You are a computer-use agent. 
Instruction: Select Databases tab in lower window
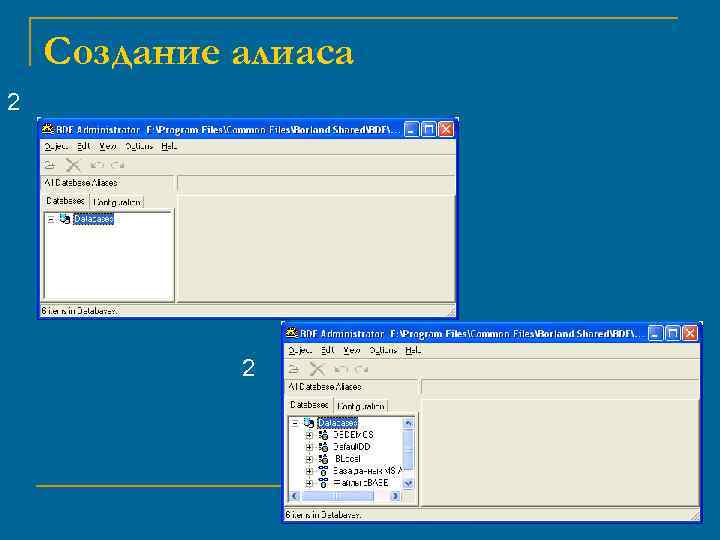(x=309, y=405)
